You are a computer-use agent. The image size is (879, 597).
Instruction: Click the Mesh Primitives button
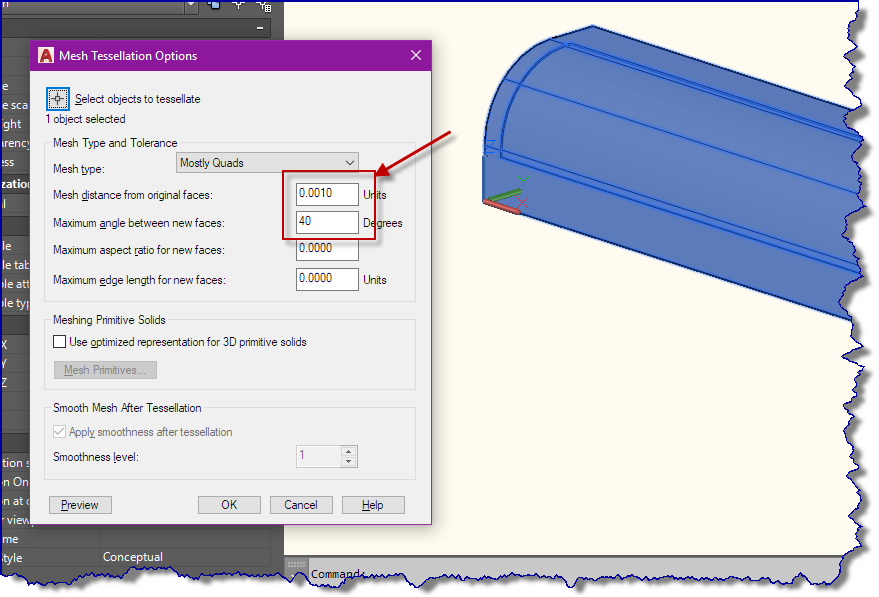point(105,370)
